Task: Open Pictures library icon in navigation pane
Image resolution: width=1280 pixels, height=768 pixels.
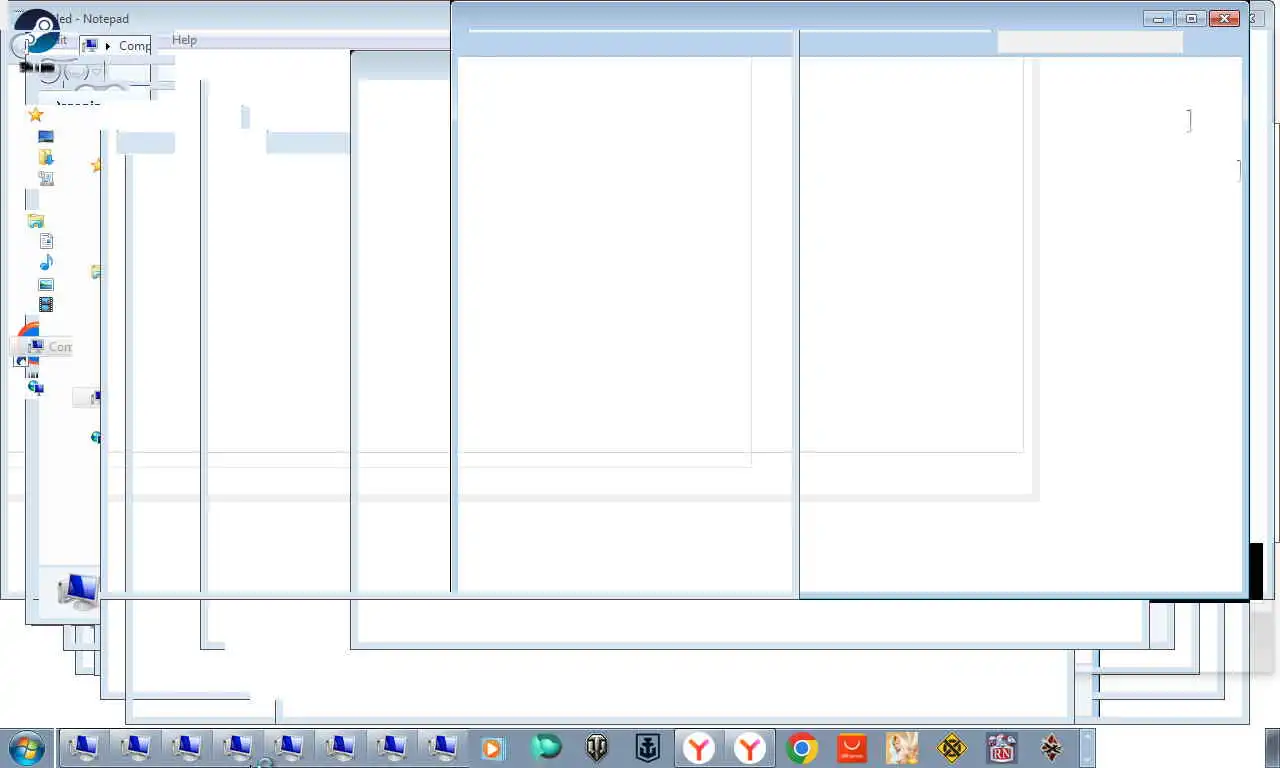Action: coord(46,284)
